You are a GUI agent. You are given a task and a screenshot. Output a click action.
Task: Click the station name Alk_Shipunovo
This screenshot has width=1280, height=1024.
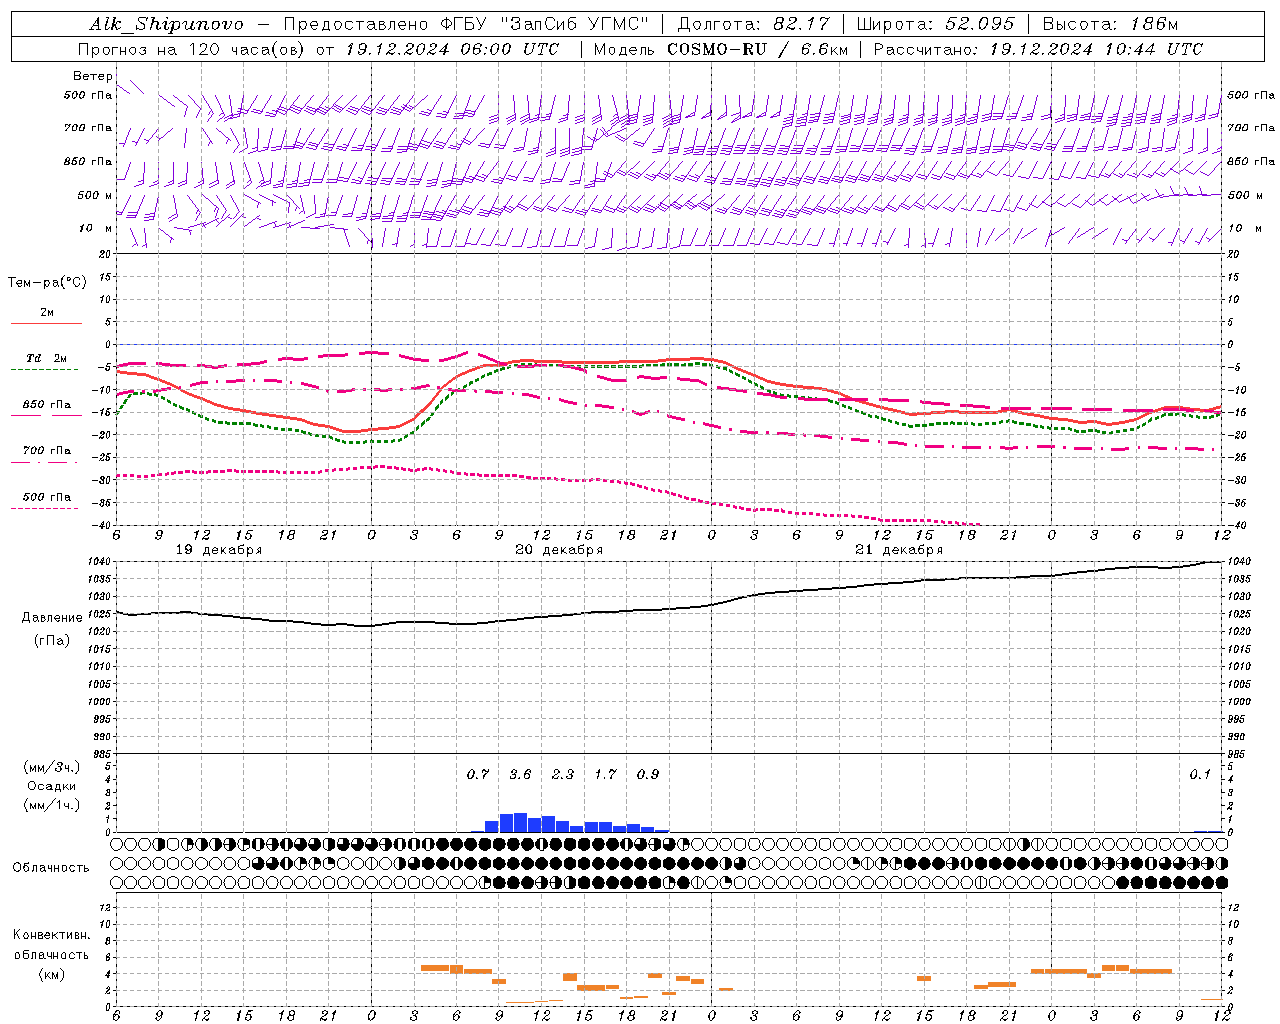tap(166, 24)
